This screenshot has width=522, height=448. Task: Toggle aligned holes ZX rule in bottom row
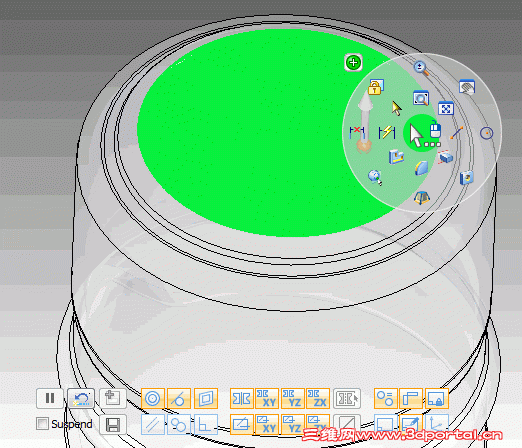tap(318, 425)
